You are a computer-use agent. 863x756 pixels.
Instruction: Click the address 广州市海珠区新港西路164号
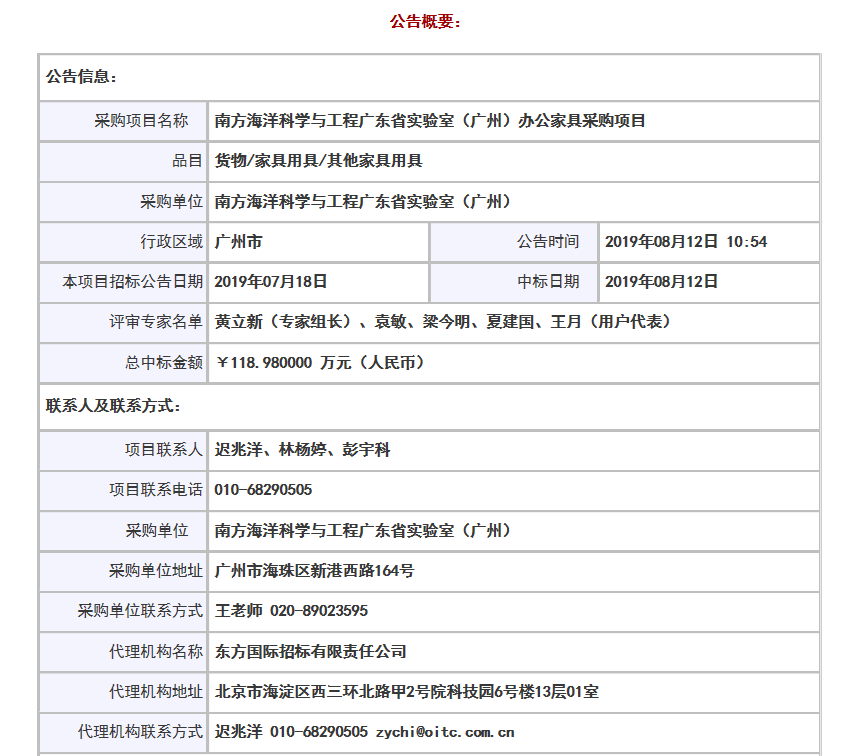tap(314, 571)
